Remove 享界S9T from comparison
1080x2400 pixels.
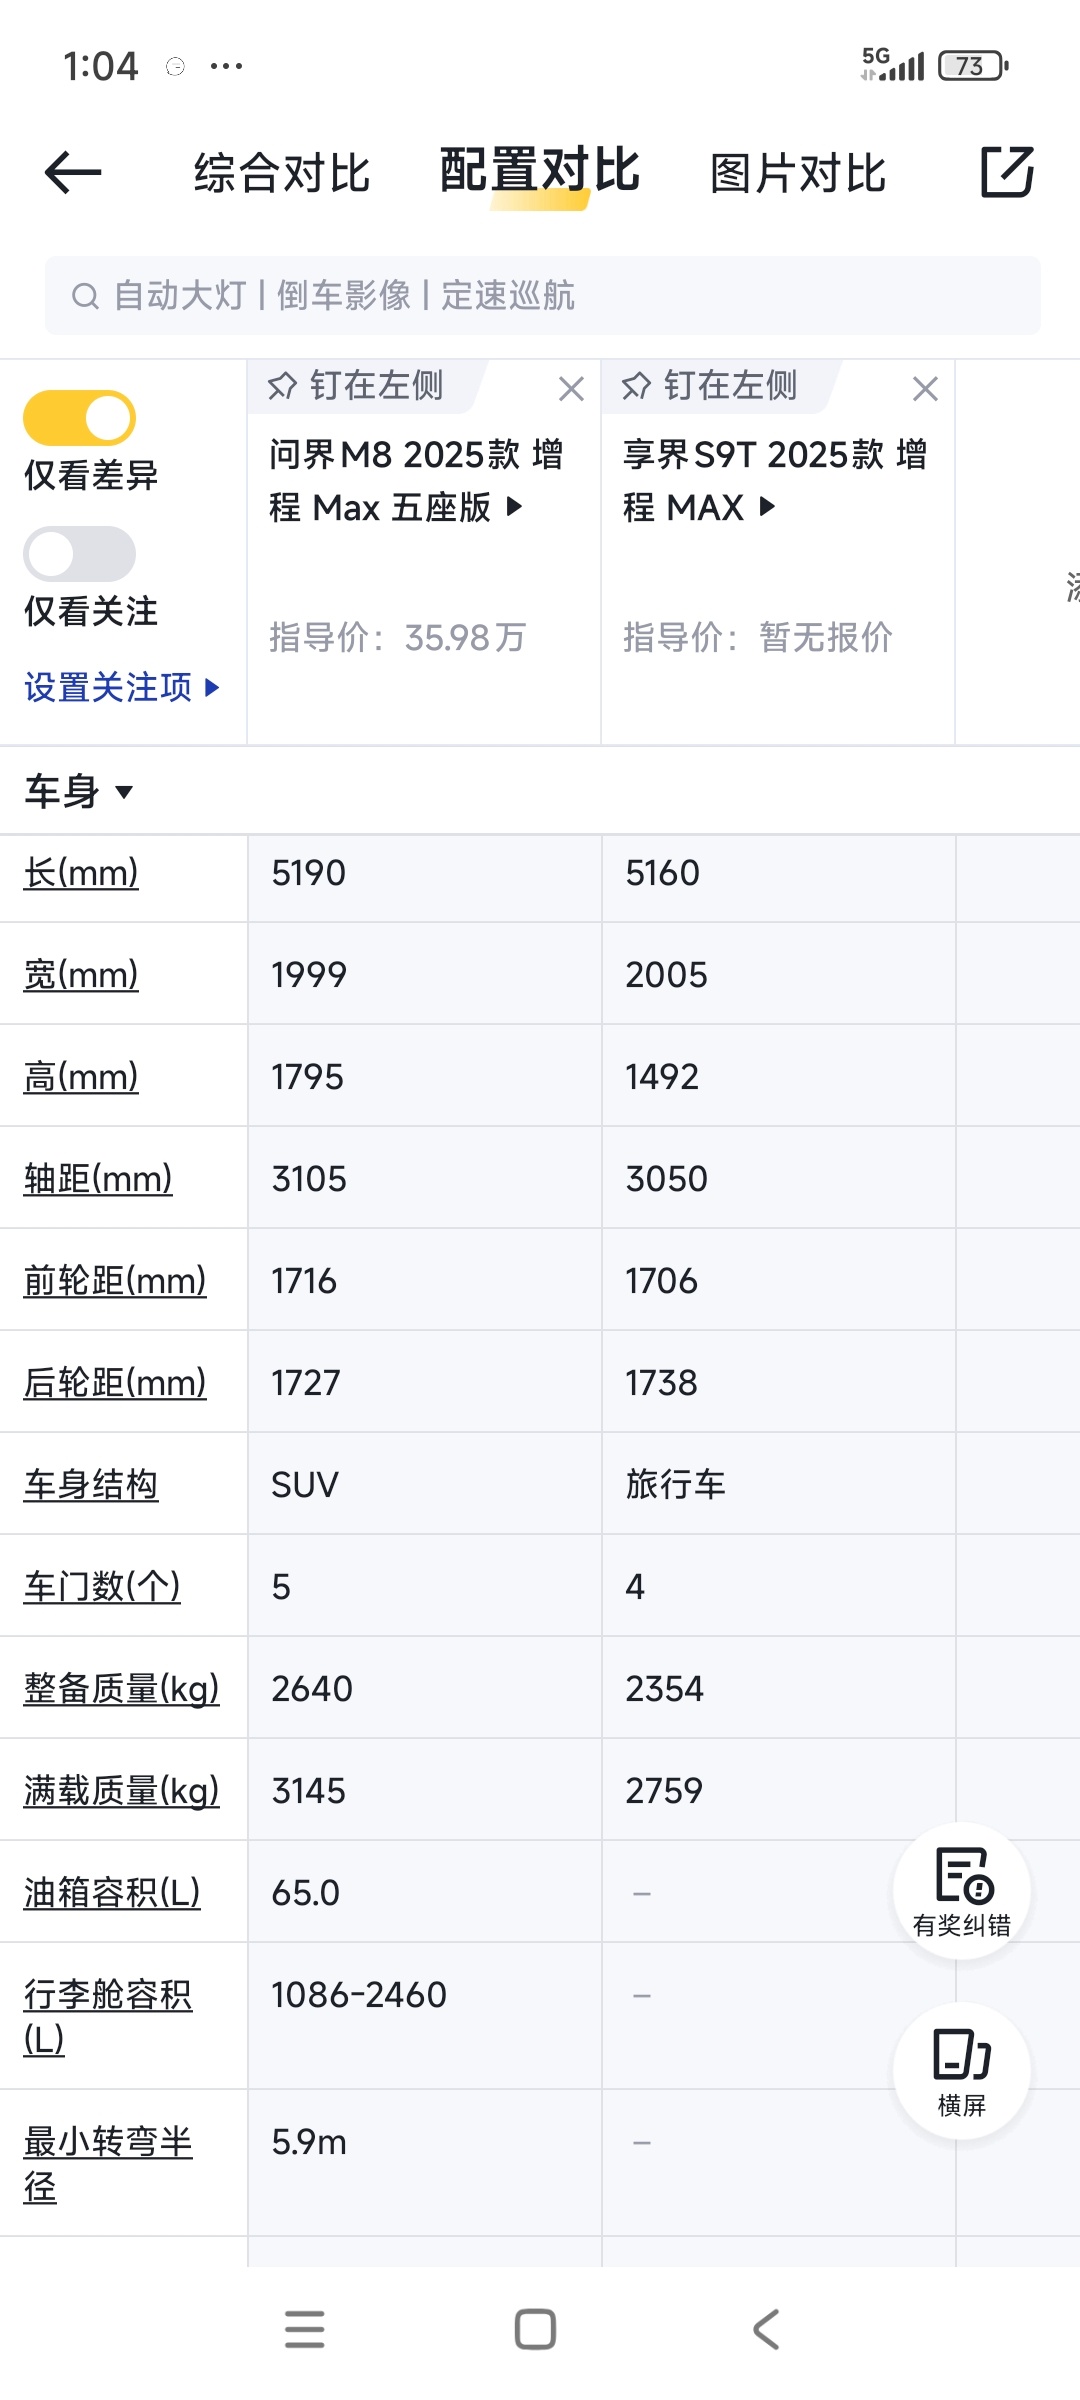pyautogui.click(x=925, y=389)
